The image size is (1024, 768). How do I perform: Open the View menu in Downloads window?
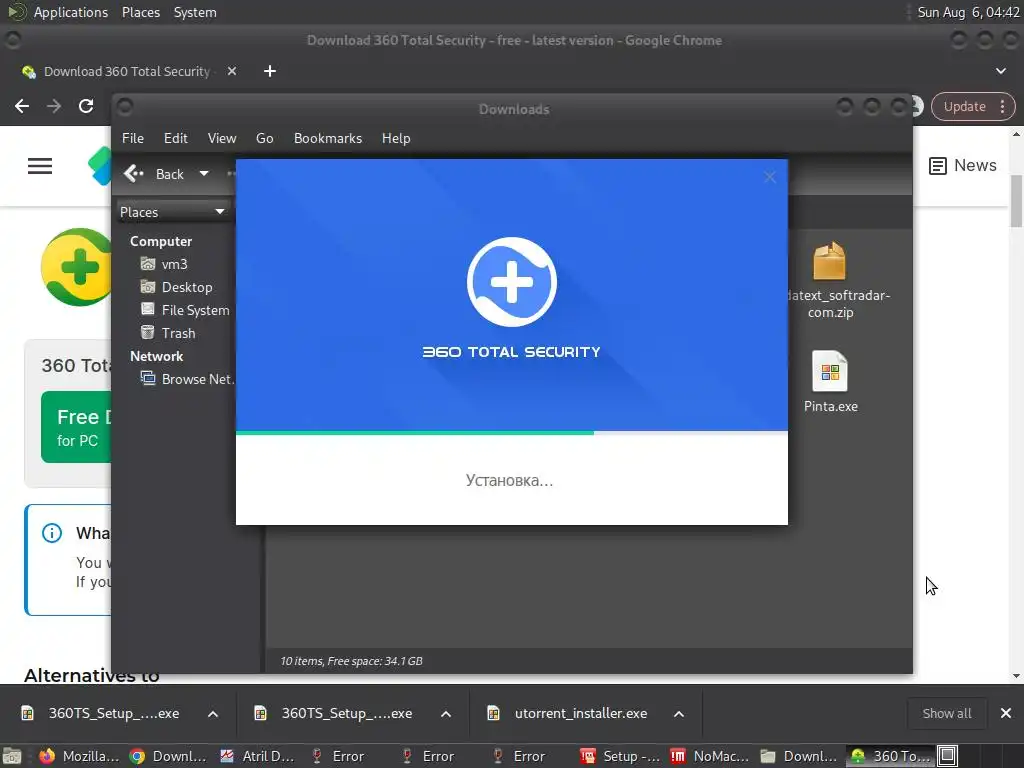coord(222,138)
